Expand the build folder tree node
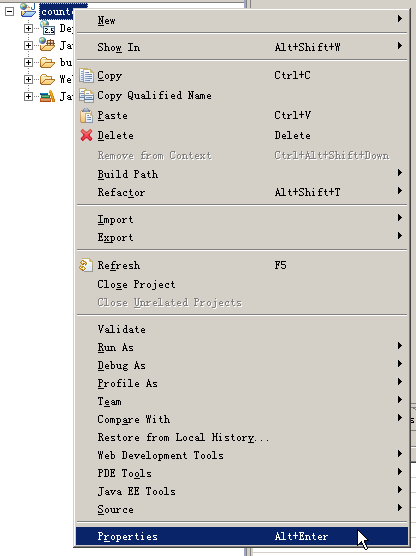Image resolution: width=416 pixels, height=556 pixels. click(x=28, y=62)
